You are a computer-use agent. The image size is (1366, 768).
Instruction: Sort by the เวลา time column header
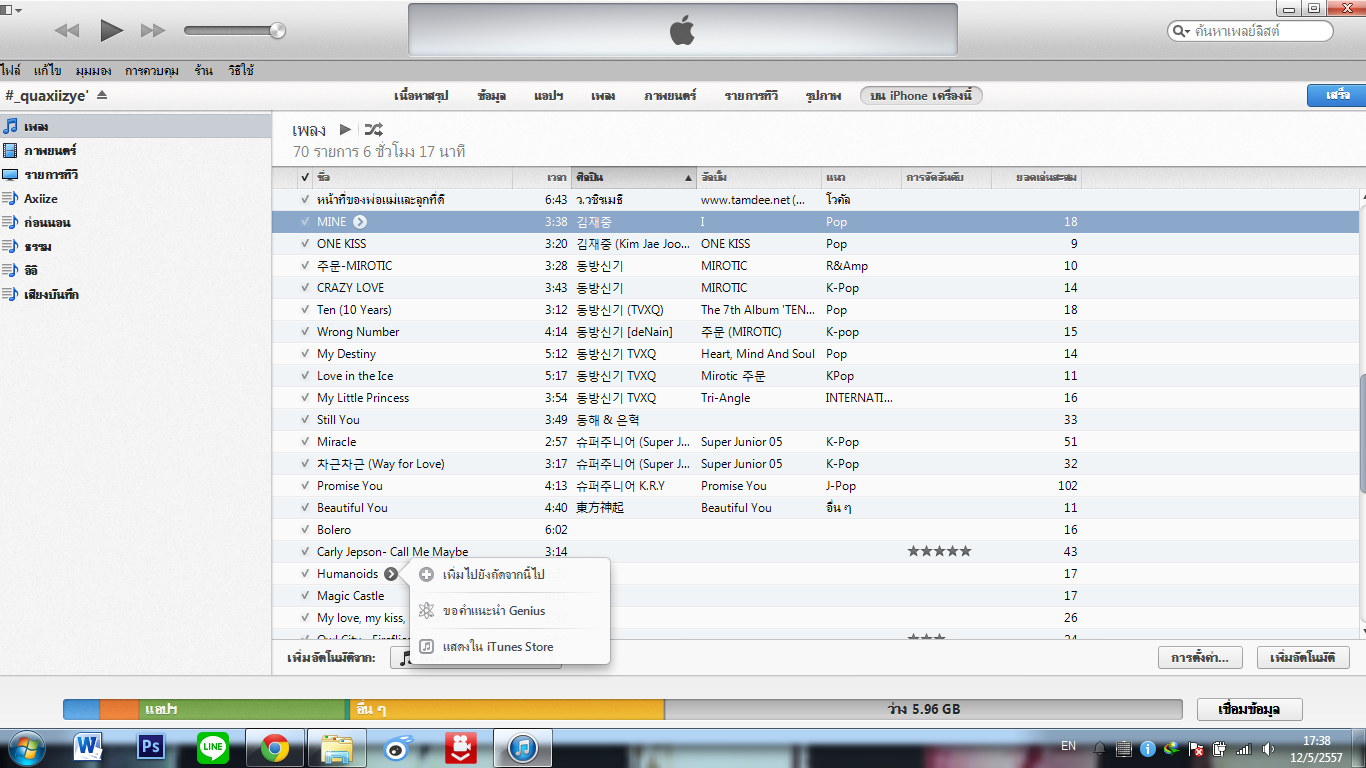[x=542, y=178]
